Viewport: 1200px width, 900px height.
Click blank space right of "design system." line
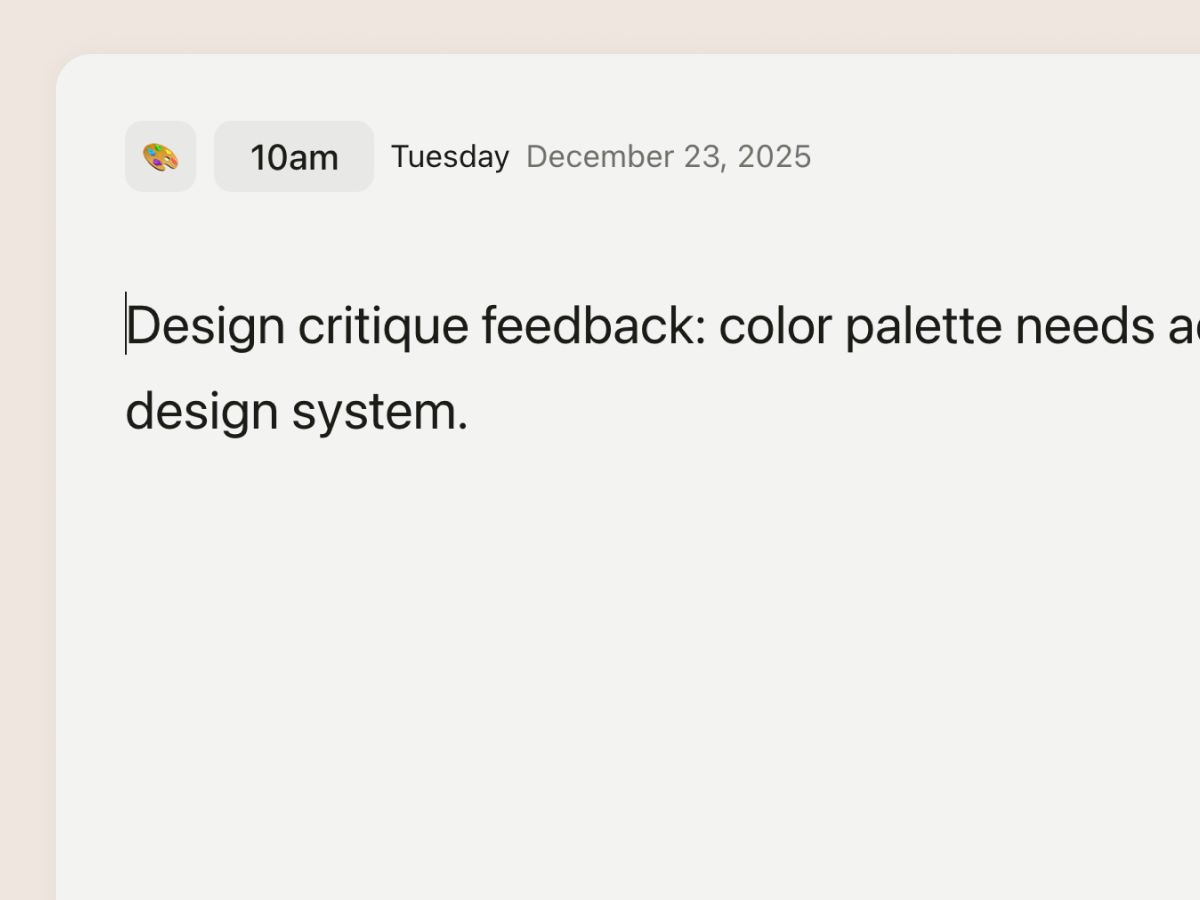[x=800, y=412]
